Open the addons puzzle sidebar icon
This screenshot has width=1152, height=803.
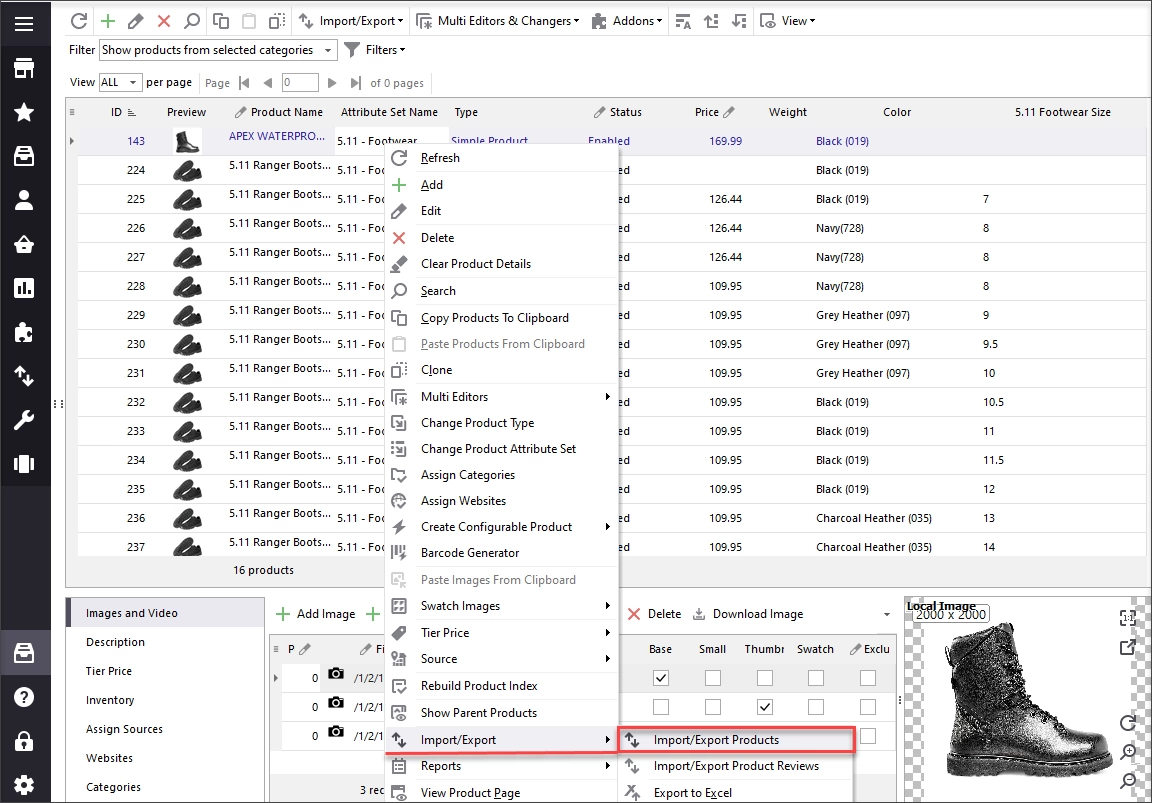pyautogui.click(x=24, y=332)
